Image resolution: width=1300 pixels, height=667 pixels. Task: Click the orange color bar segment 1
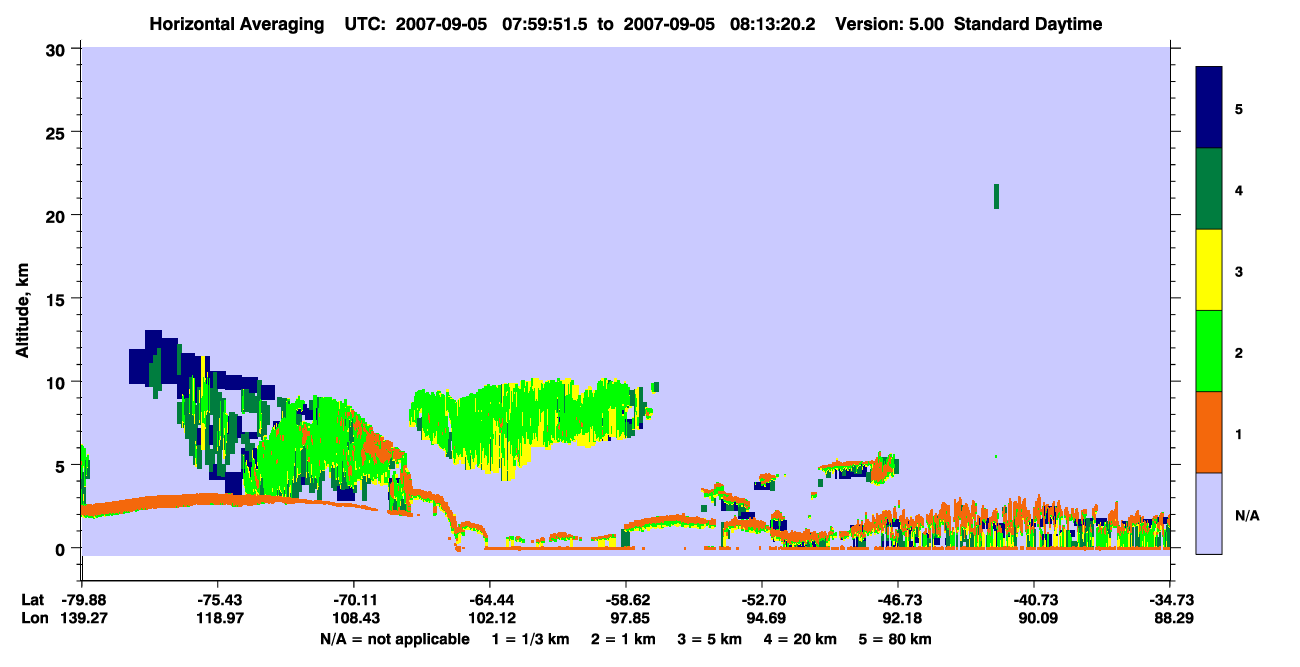[x=1209, y=432]
